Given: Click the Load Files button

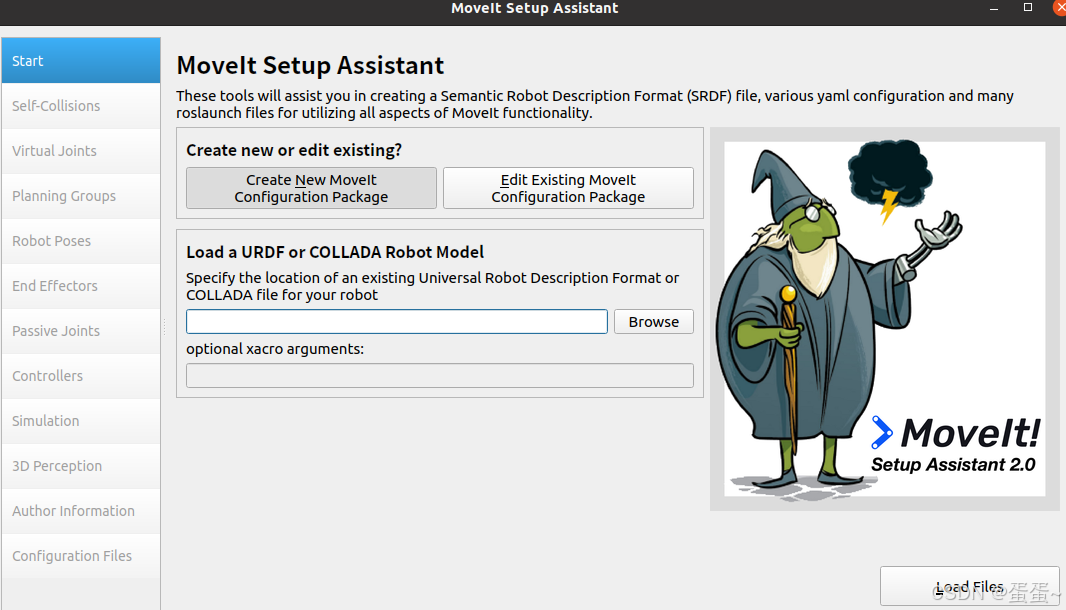Looking at the screenshot, I should pos(969,586).
